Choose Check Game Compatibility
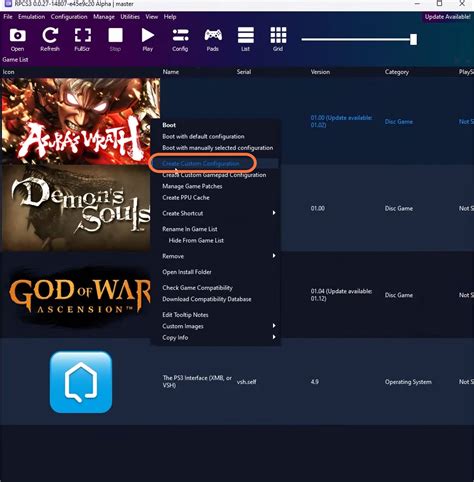 (x=197, y=288)
